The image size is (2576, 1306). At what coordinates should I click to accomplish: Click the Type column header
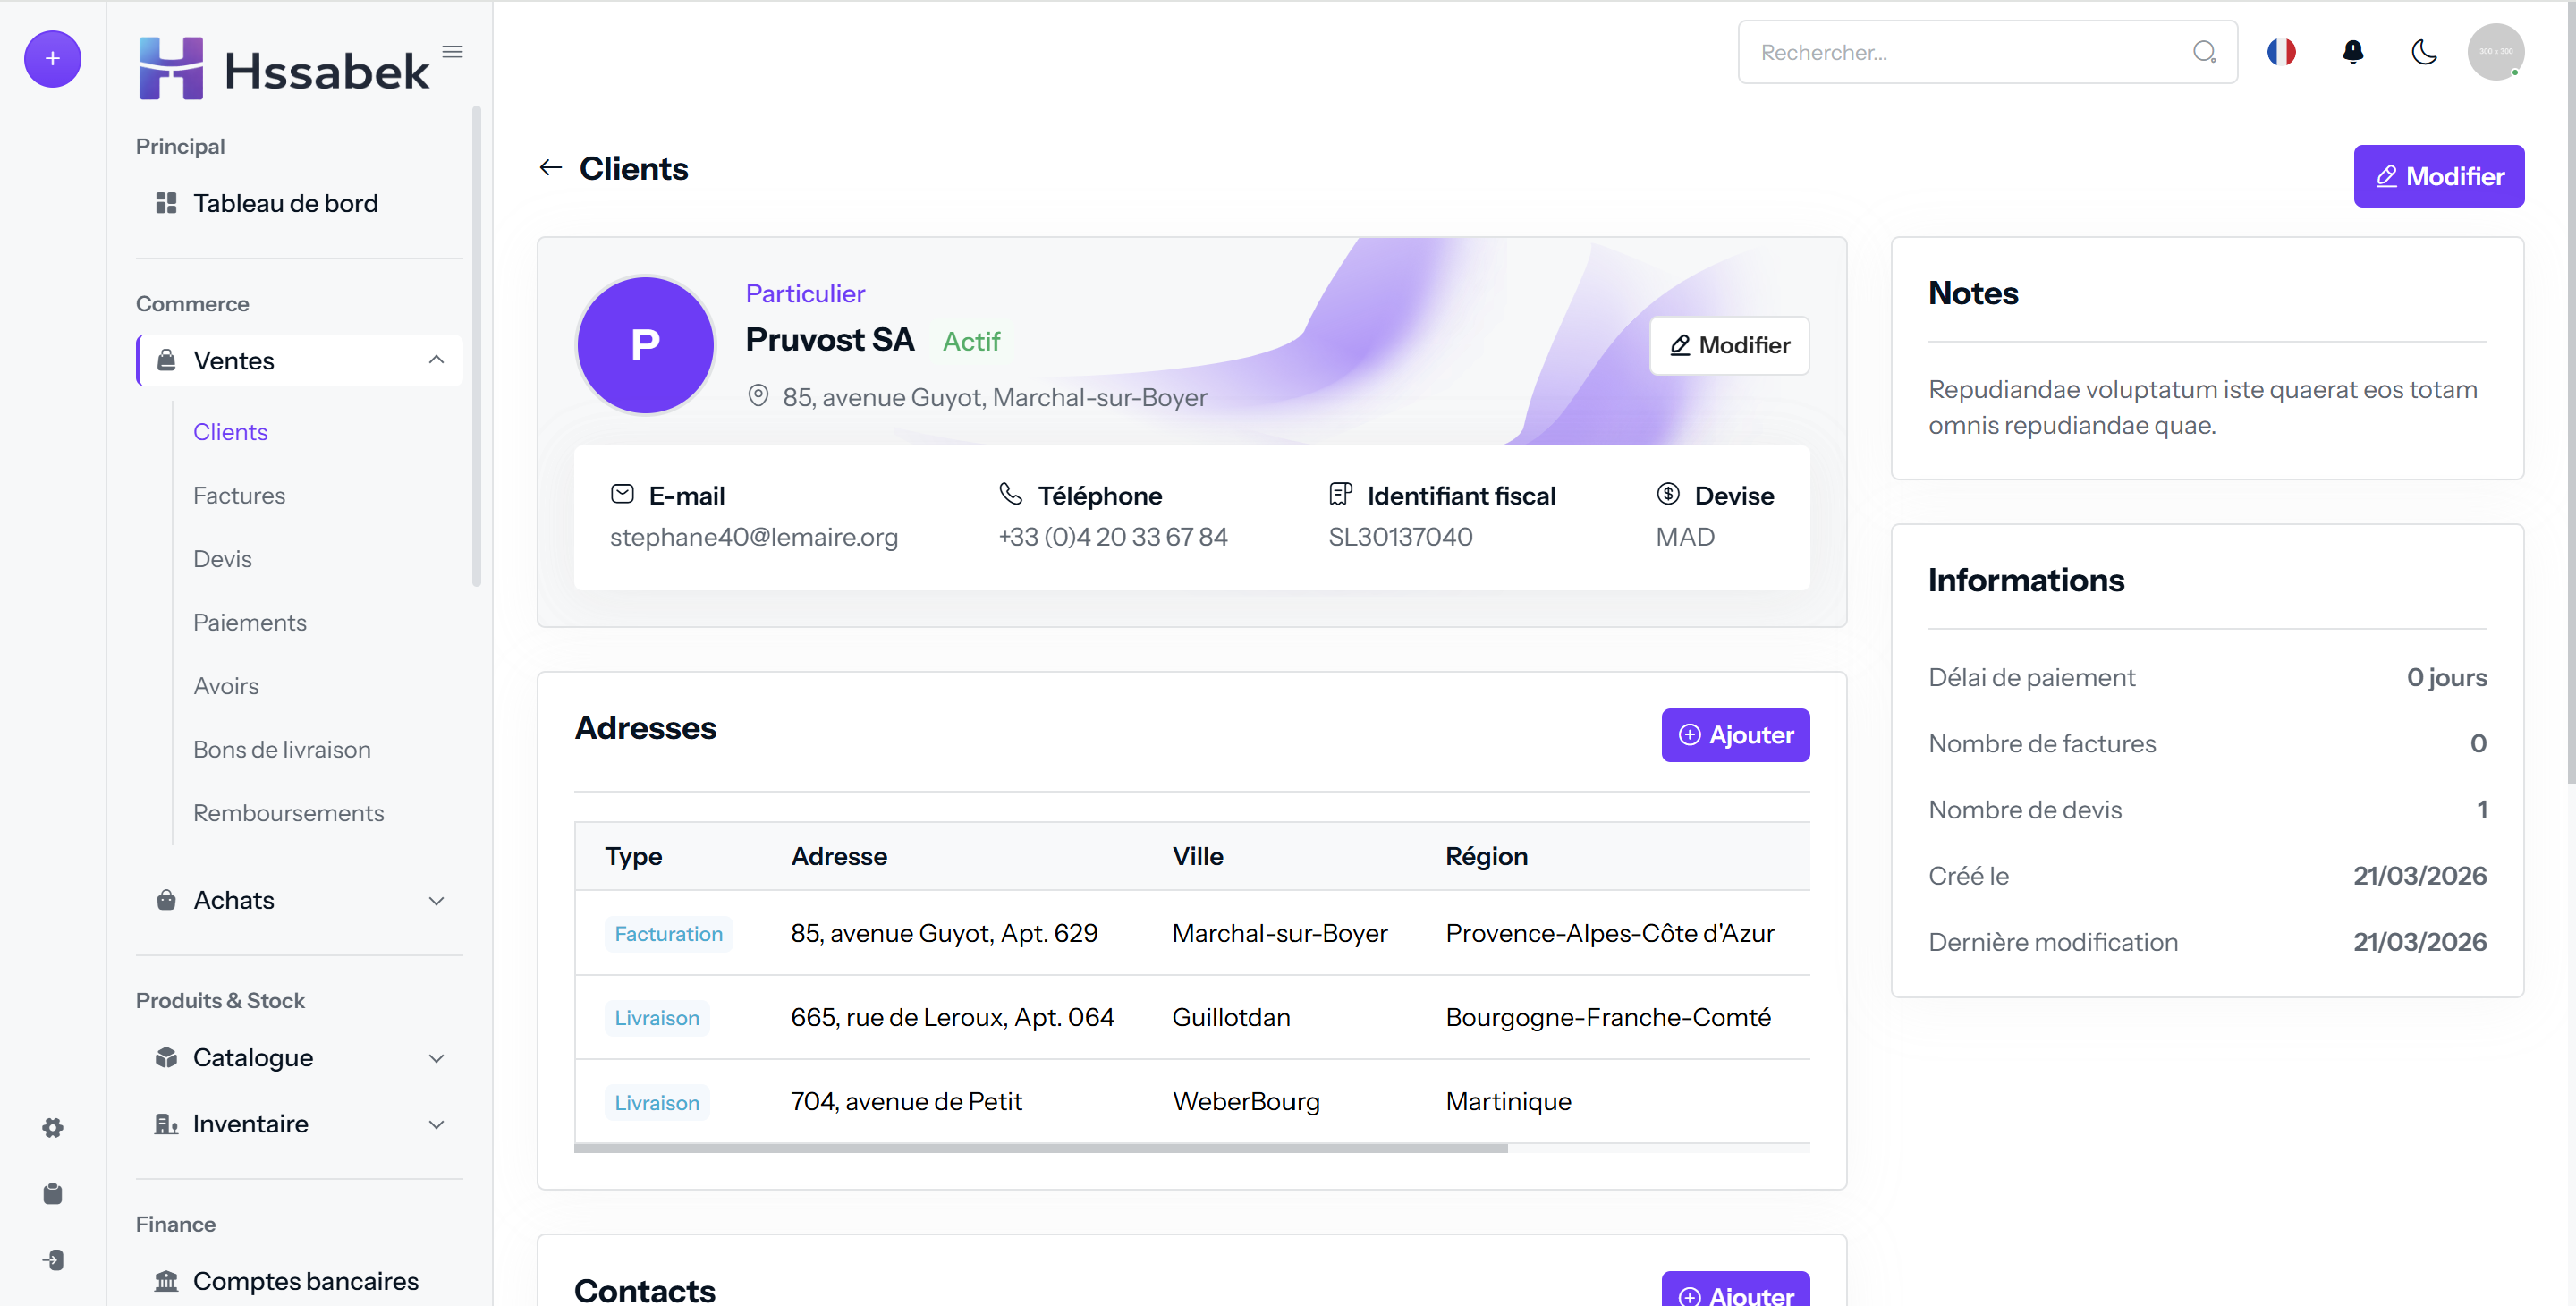633,856
